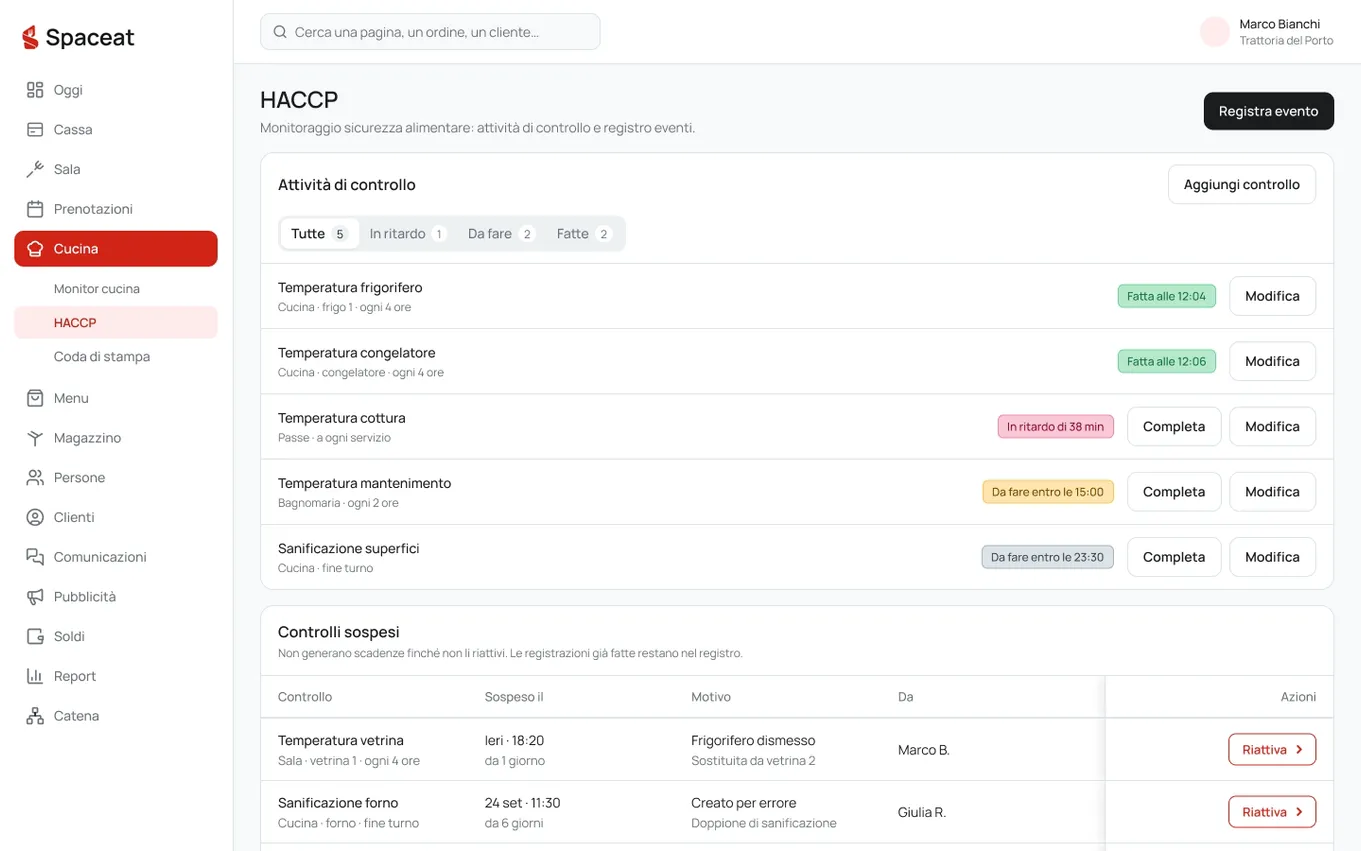Click the Cucina chef hat icon
The height and width of the screenshot is (851, 1361).
coord(35,249)
